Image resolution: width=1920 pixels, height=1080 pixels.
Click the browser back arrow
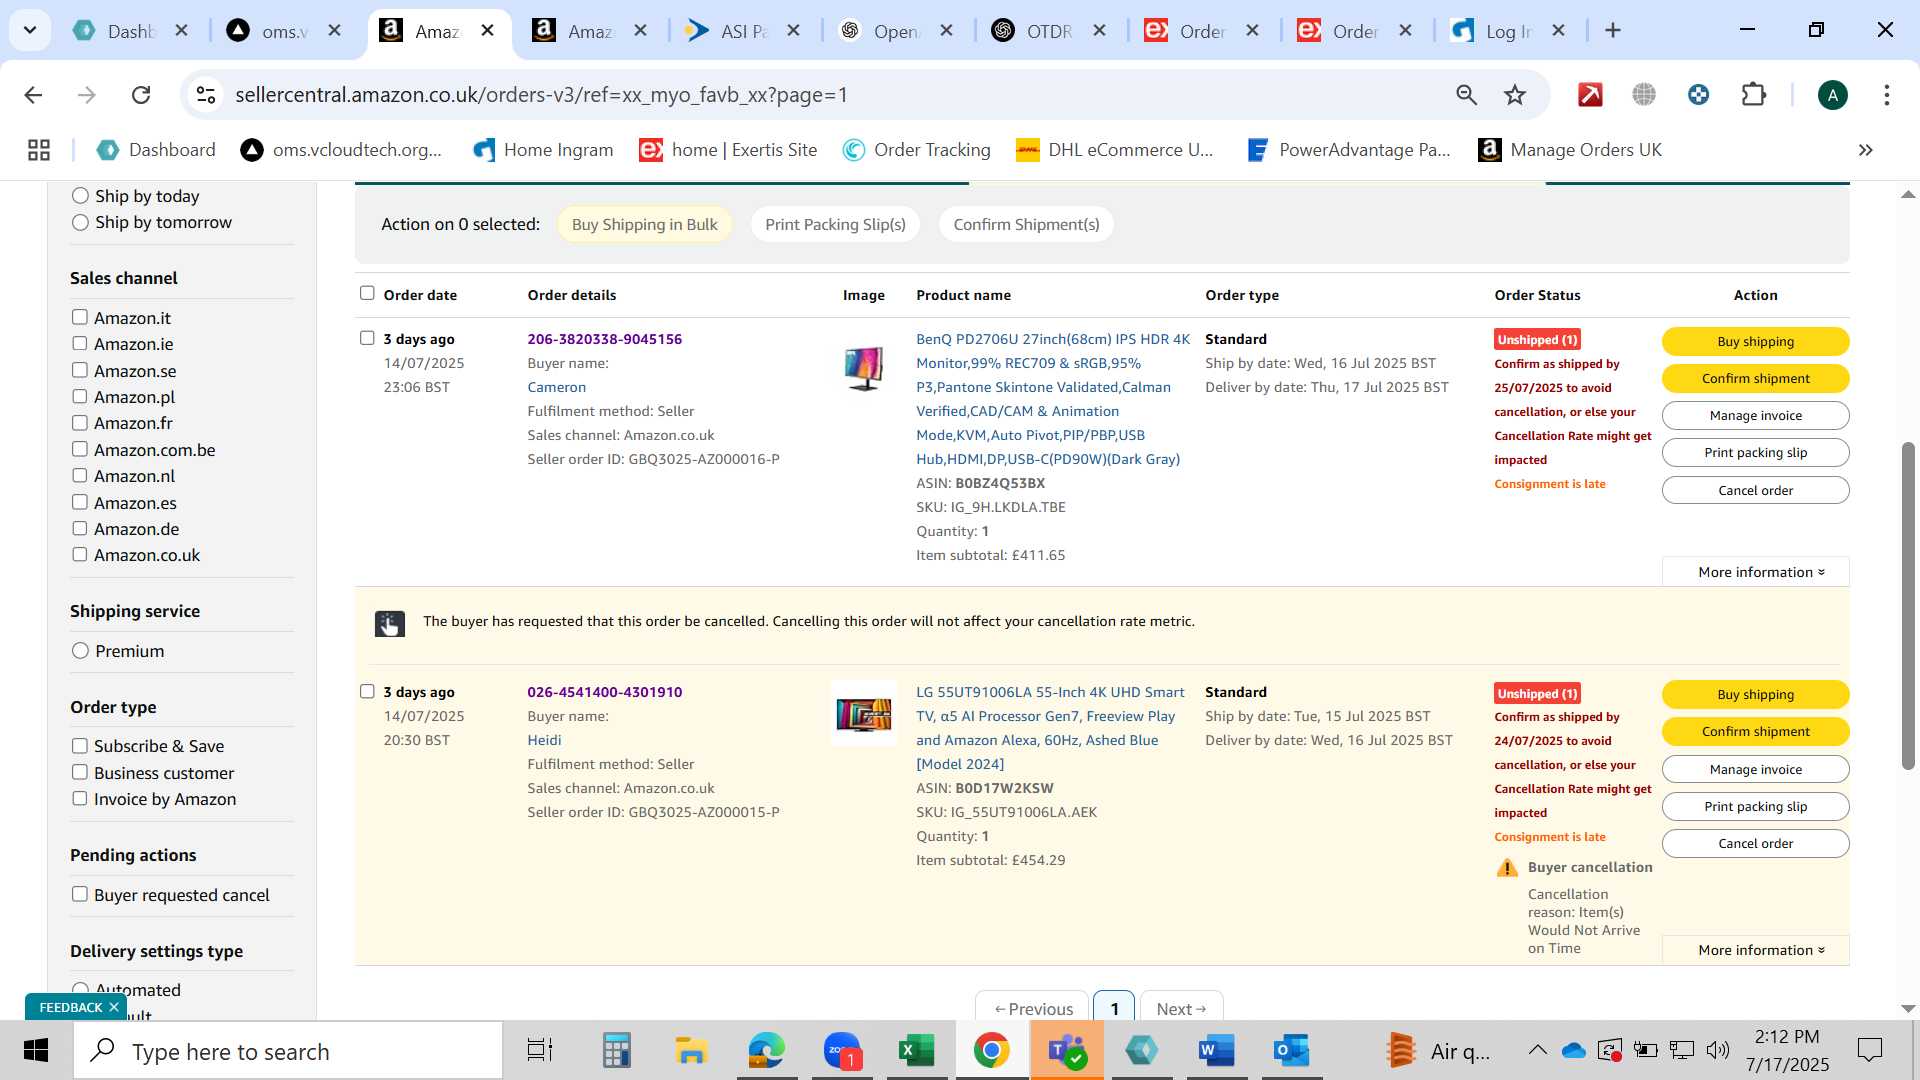coord(33,95)
